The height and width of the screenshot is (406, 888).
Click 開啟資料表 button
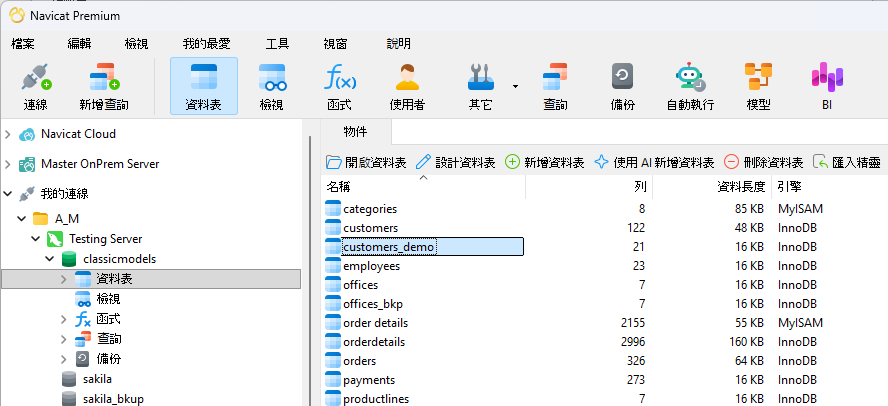(x=366, y=163)
